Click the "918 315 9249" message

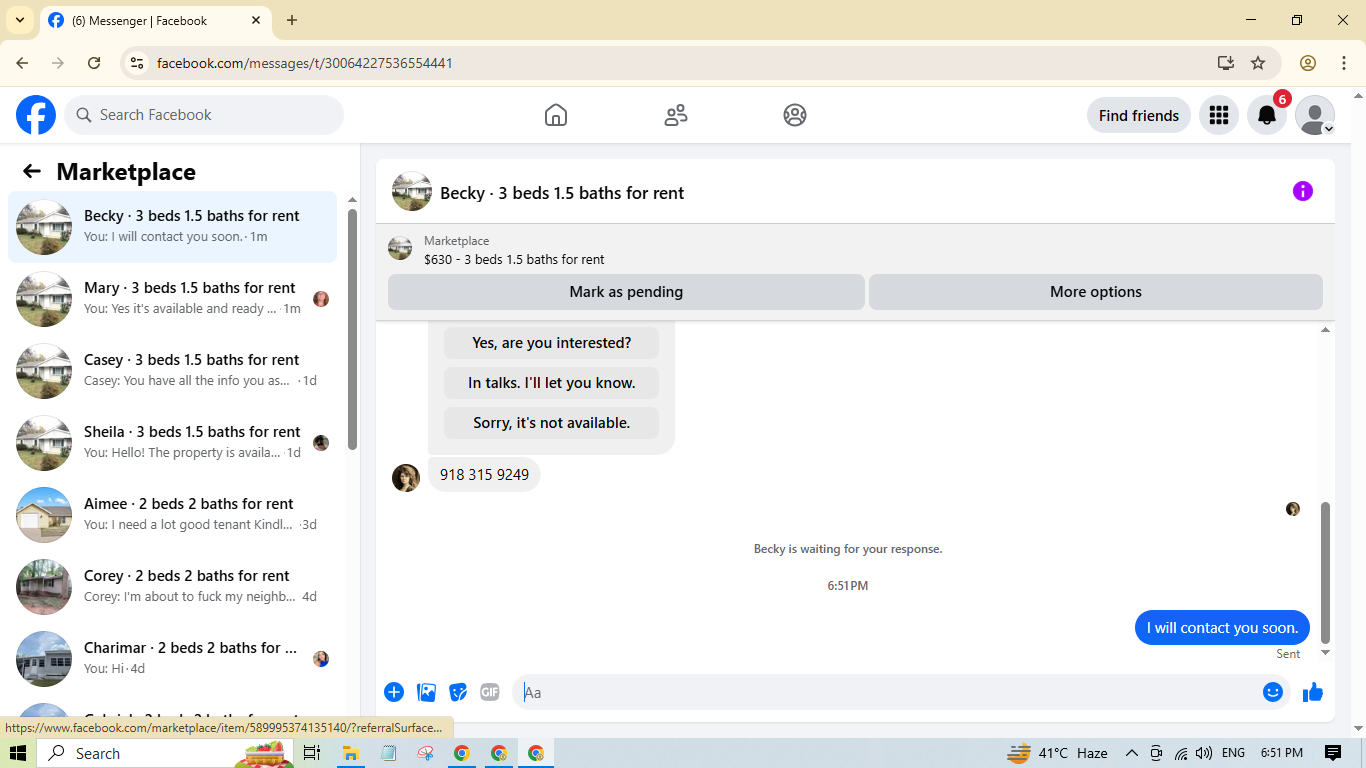tap(484, 475)
